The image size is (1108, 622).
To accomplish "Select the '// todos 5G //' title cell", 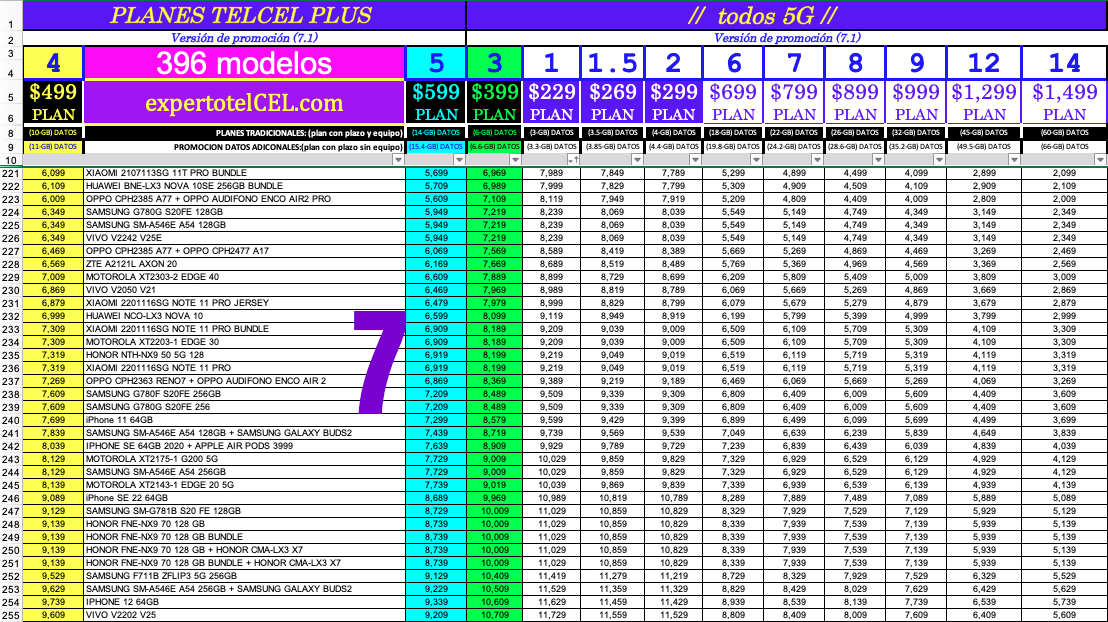I will pyautogui.click(x=786, y=16).
